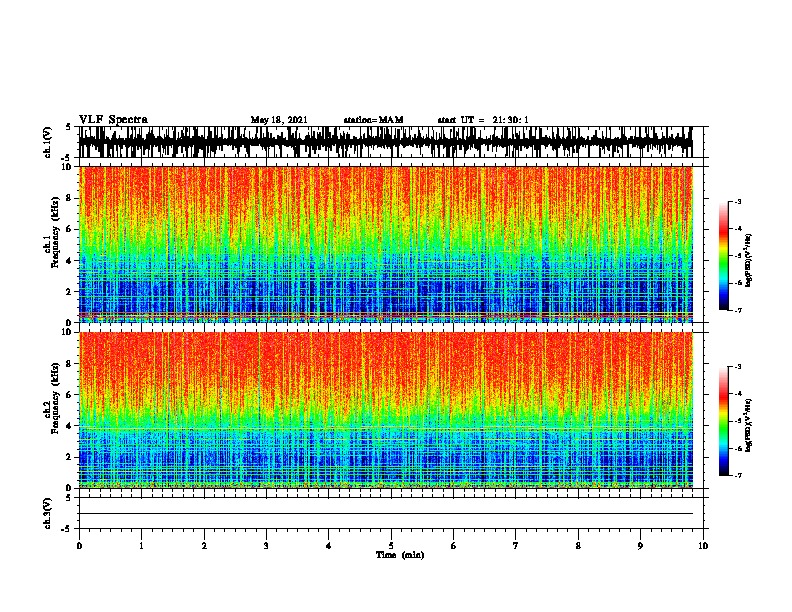Click the flat ch.3 voltage trace panel

391,513
